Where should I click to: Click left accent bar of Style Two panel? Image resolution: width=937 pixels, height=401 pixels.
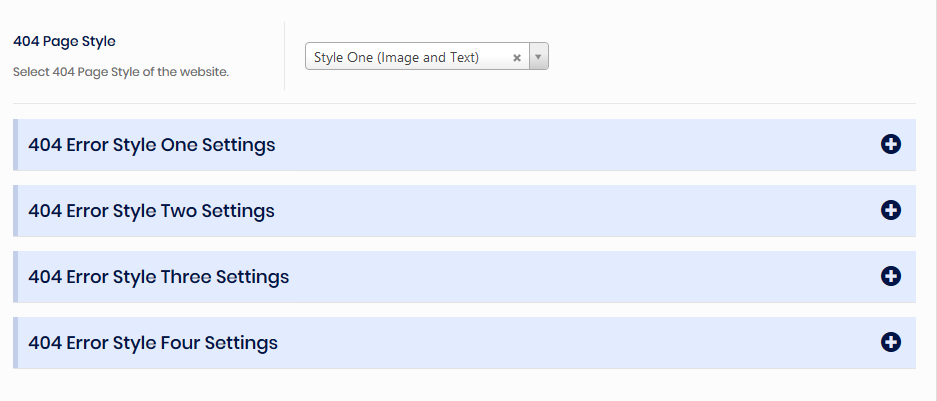pyautogui.click(x=16, y=211)
